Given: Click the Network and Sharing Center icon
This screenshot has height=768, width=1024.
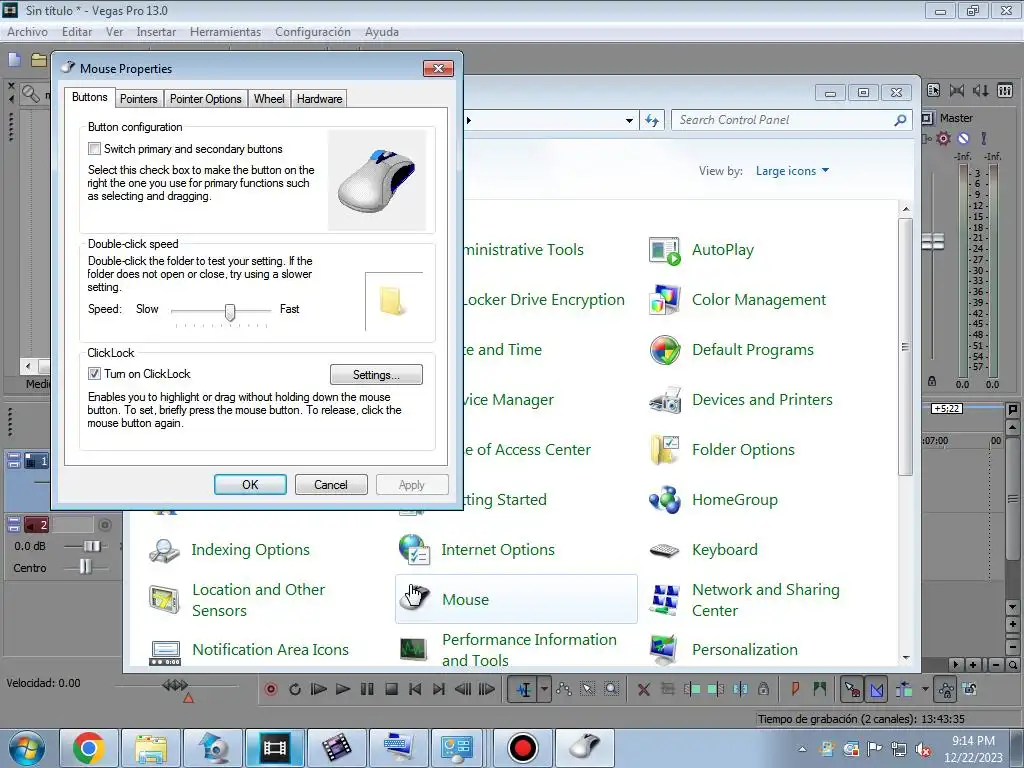Looking at the screenshot, I should pyautogui.click(x=665, y=600).
